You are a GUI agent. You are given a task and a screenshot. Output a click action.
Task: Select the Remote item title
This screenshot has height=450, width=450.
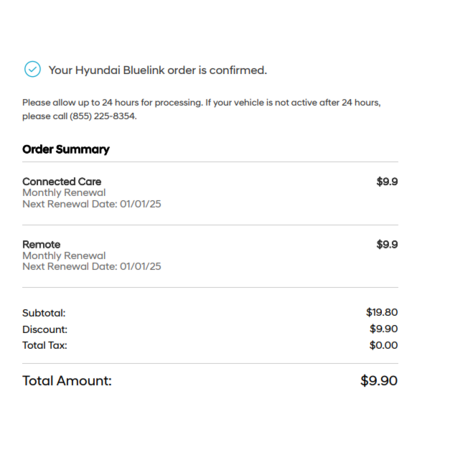[41, 244]
